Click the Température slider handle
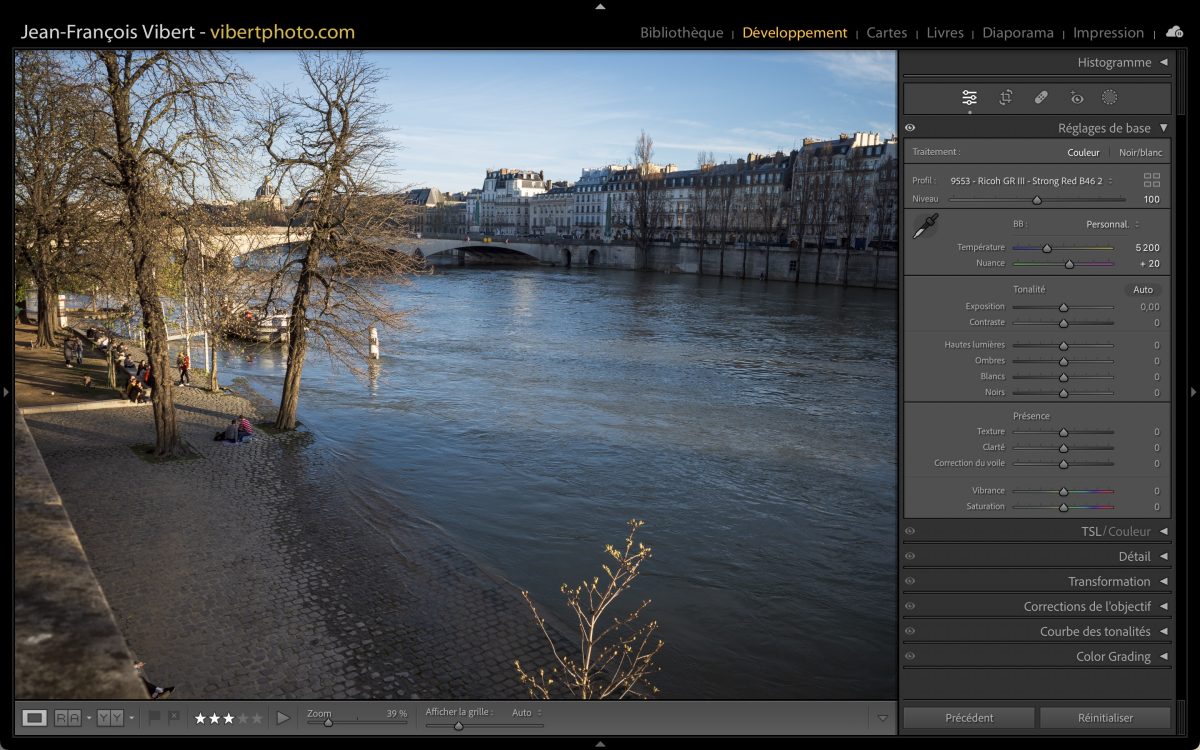Image resolution: width=1200 pixels, height=750 pixels. coord(1047,248)
